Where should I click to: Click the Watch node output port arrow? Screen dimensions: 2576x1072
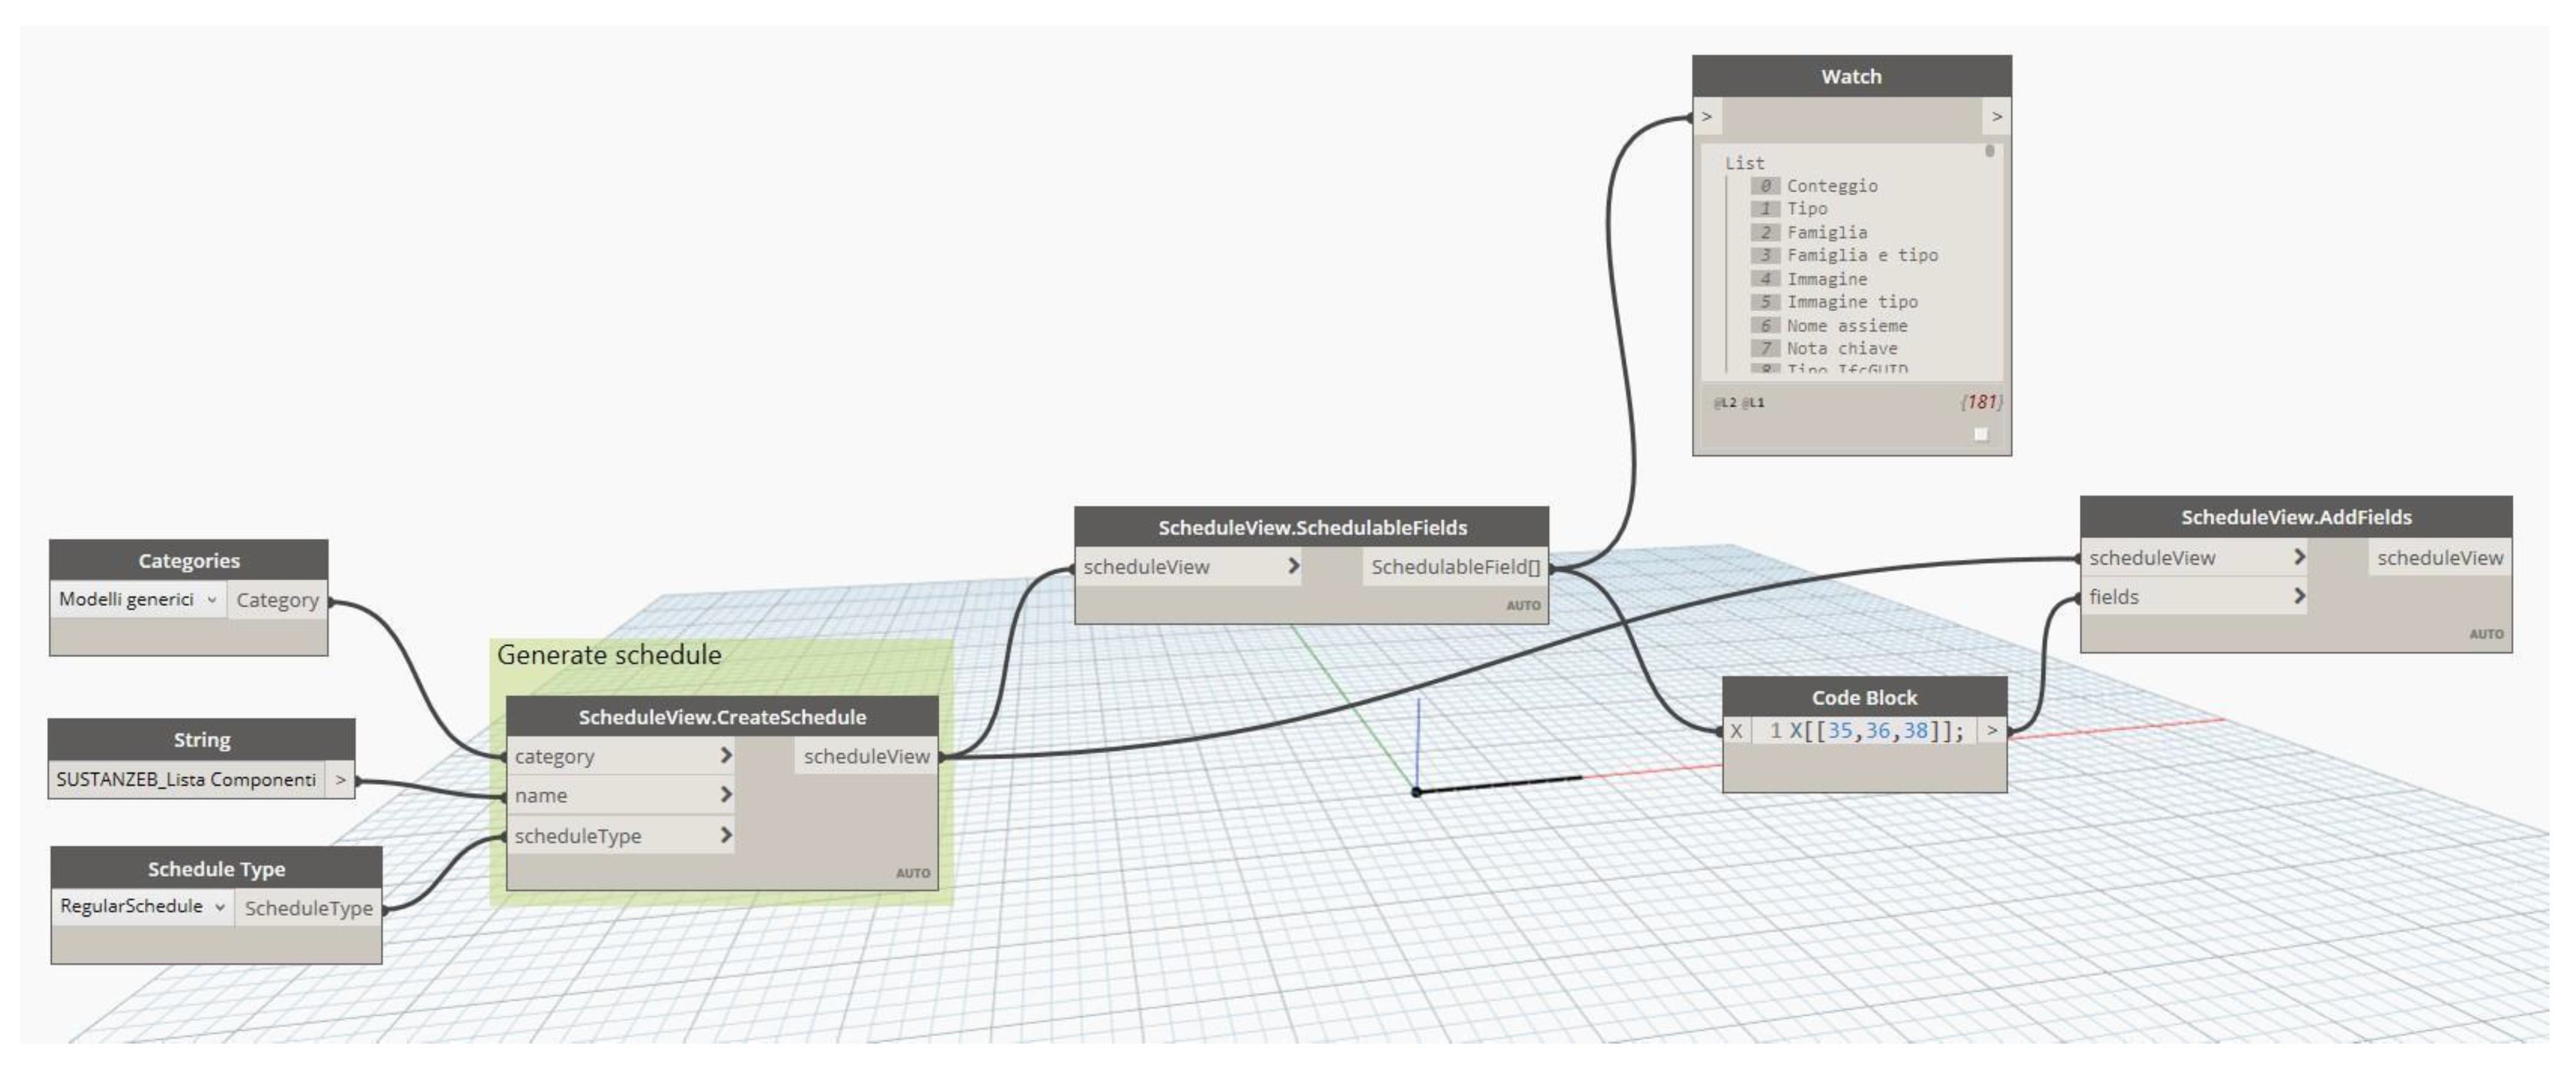1996,117
